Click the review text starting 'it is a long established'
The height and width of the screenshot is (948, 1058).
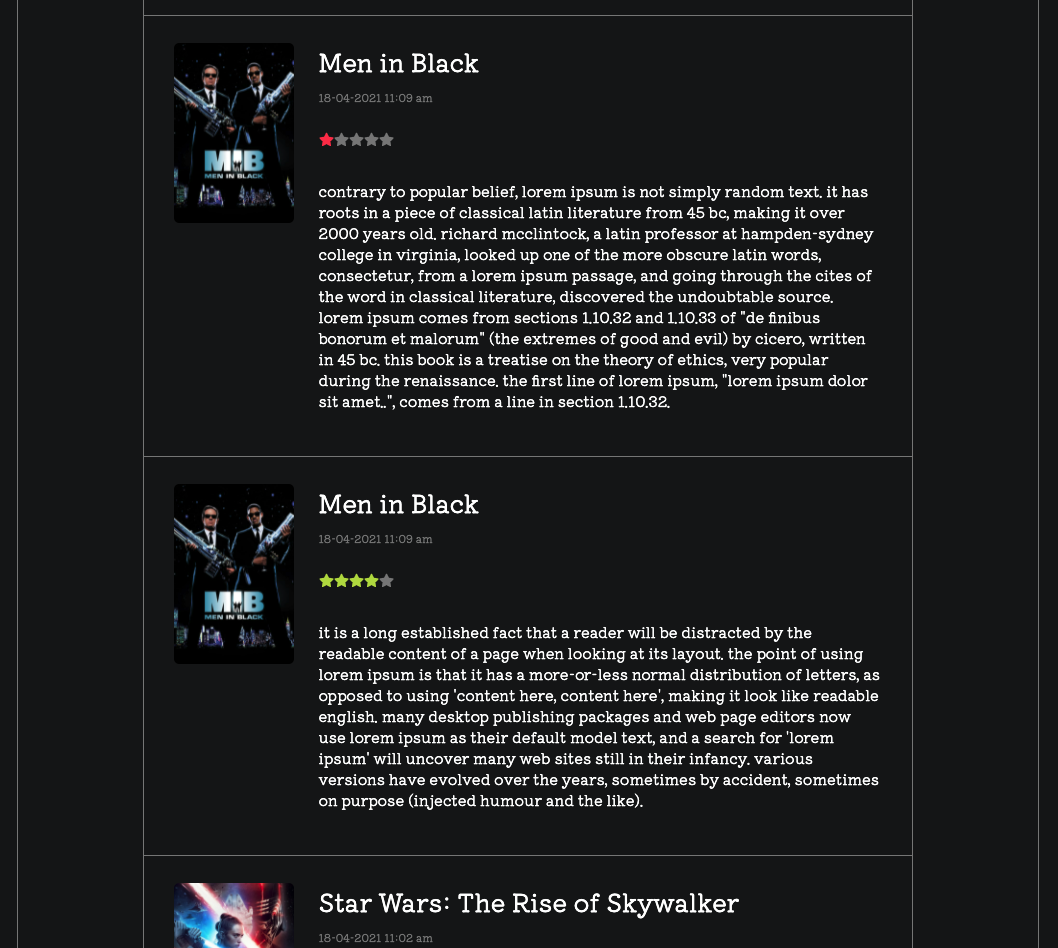[x=599, y=717]
